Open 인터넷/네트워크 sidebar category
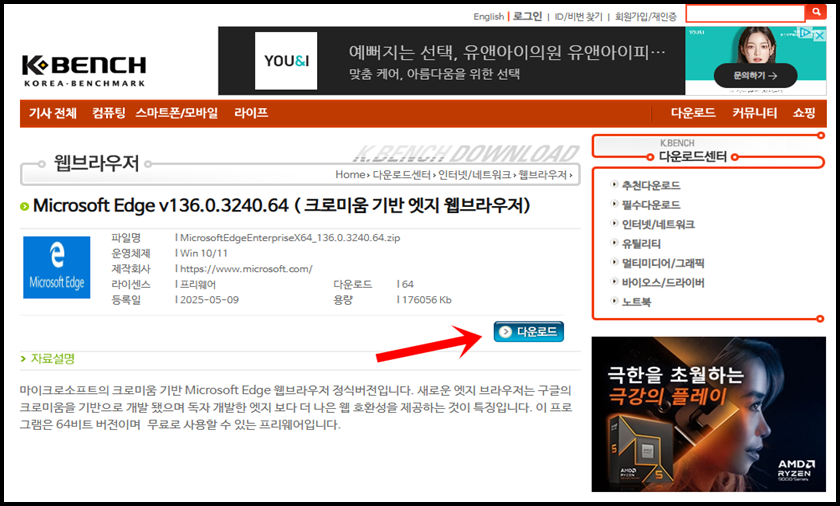This screenshot has width=840, height=506. click(x=658, y=224)
